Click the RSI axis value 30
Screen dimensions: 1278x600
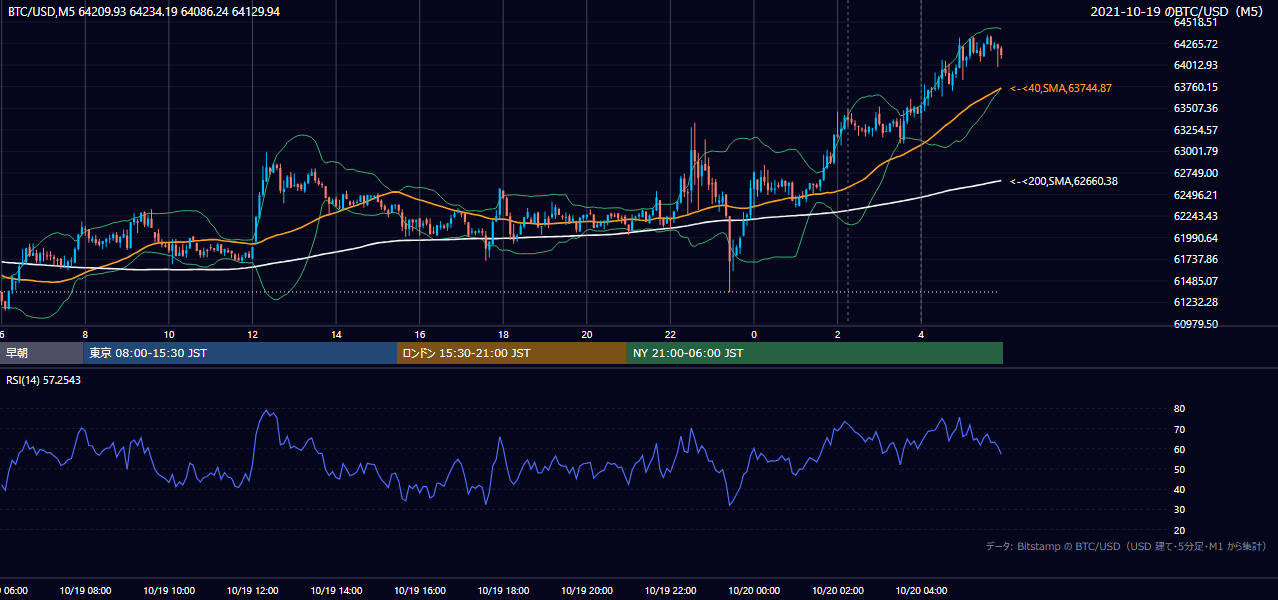click(x=1179, y=510)
